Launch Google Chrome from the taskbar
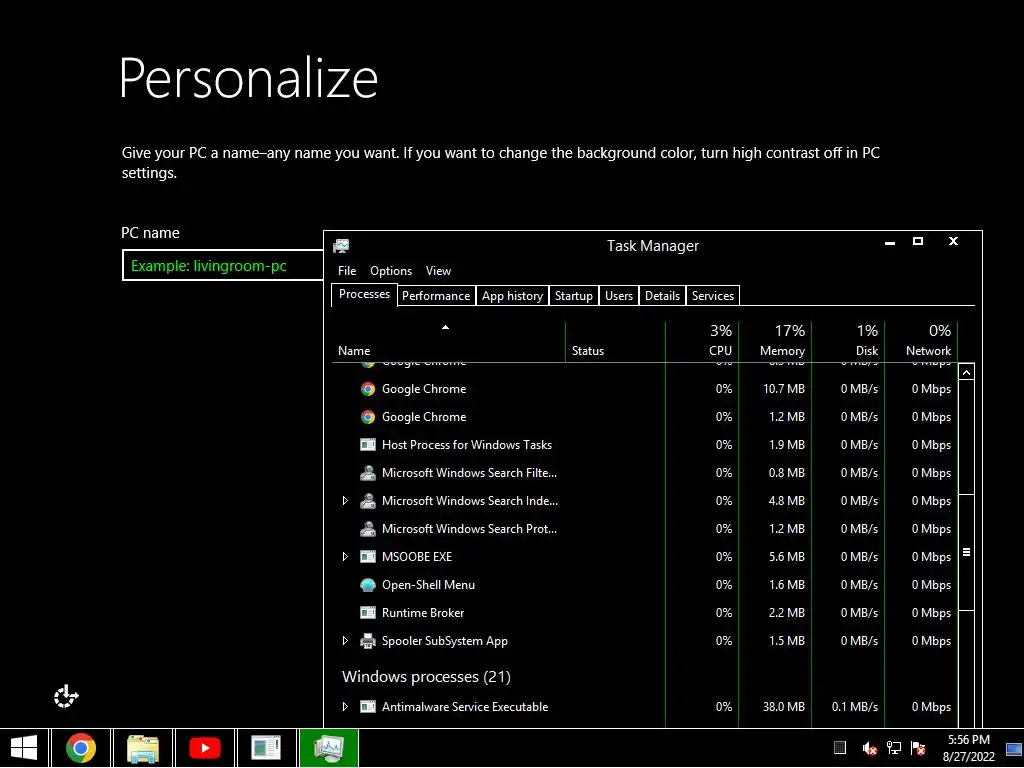 (81, 748)
